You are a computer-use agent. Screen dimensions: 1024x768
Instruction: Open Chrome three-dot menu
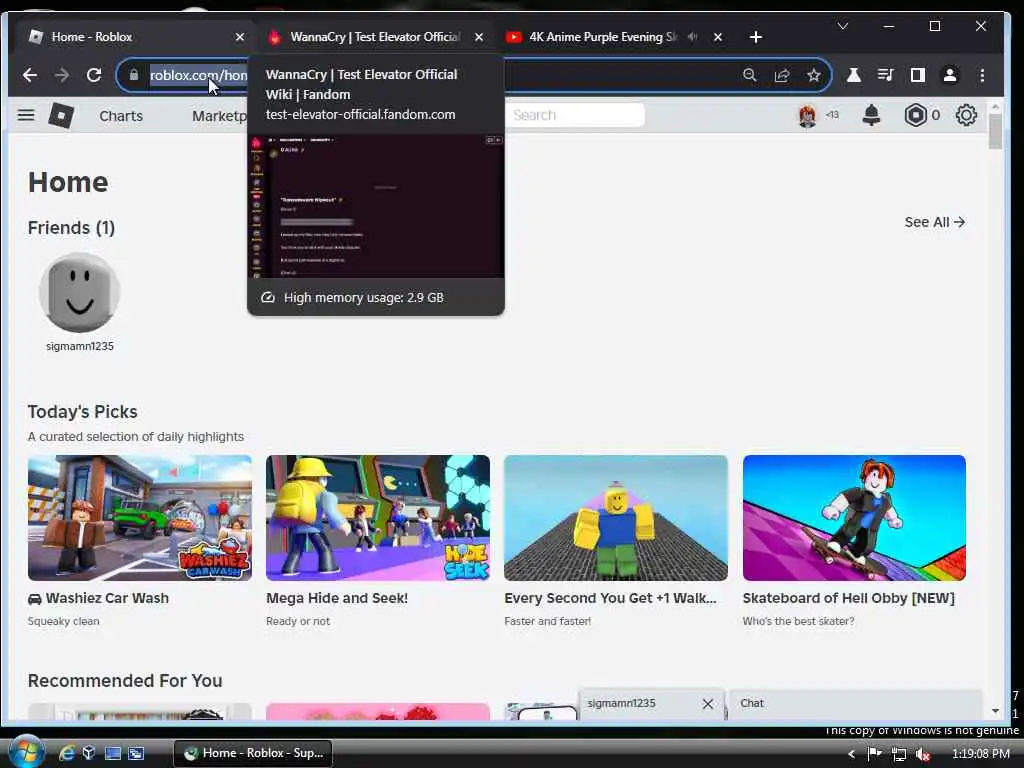tap(982, 75)
